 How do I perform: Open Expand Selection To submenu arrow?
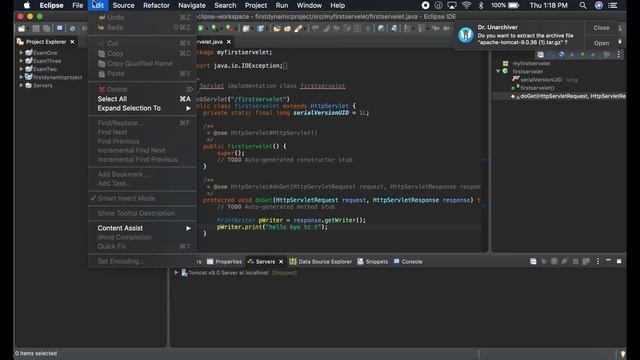pyautogui.click(x=188, y=109)
